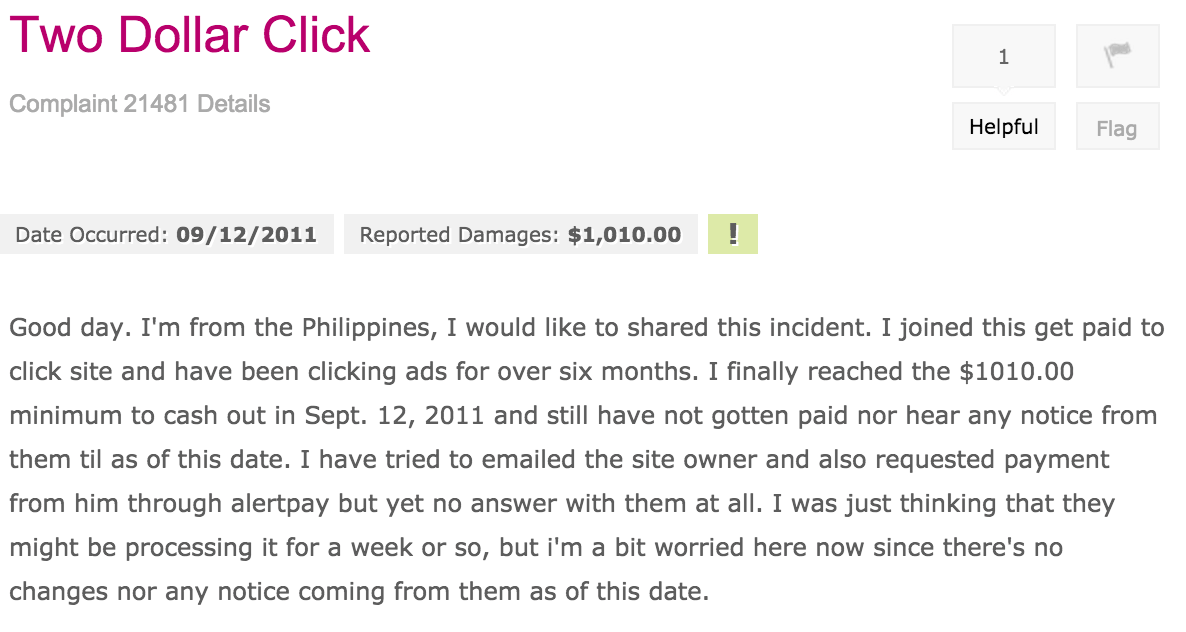This screenshot has height=632, width=1186.
Task: Mark this complaint as Helpful
Action: 1004,126
